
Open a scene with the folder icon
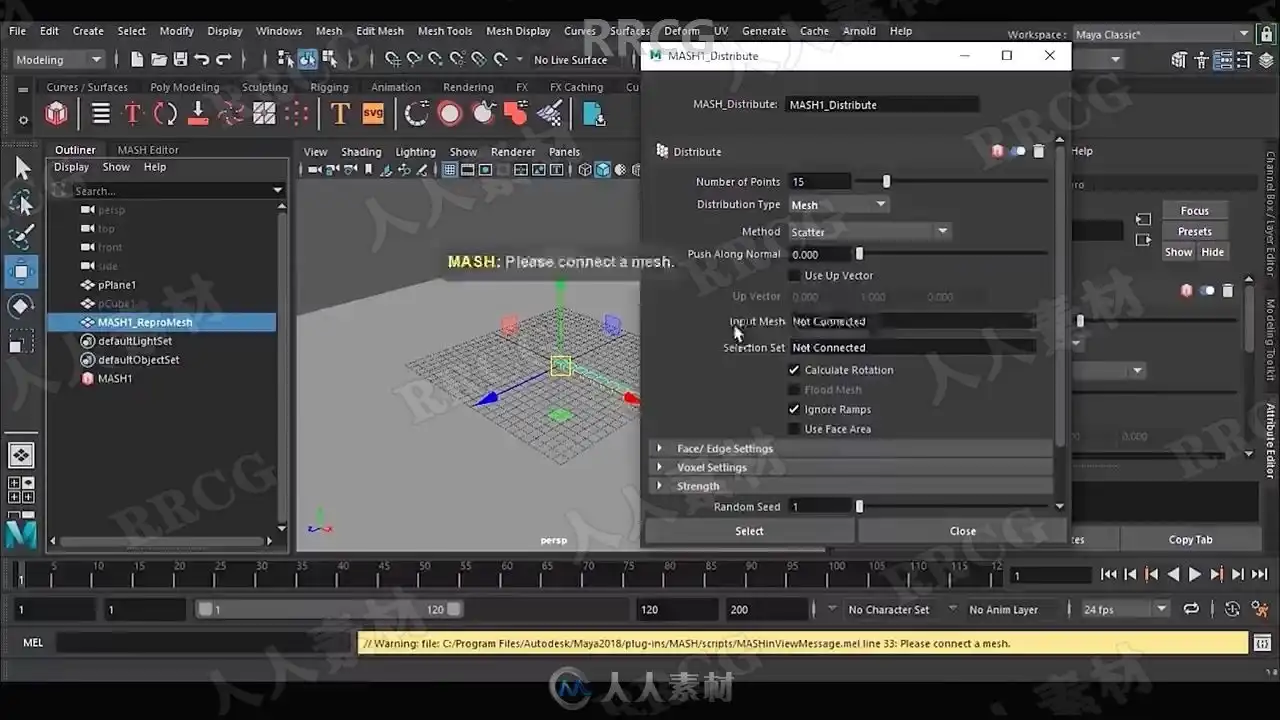tap(159, 60)
